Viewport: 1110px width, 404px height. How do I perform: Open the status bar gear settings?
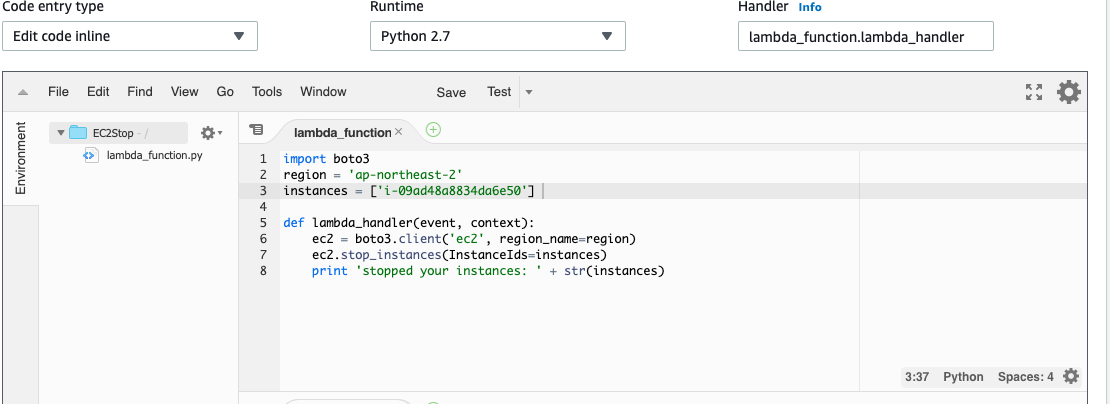click(x=1071, y=376)
